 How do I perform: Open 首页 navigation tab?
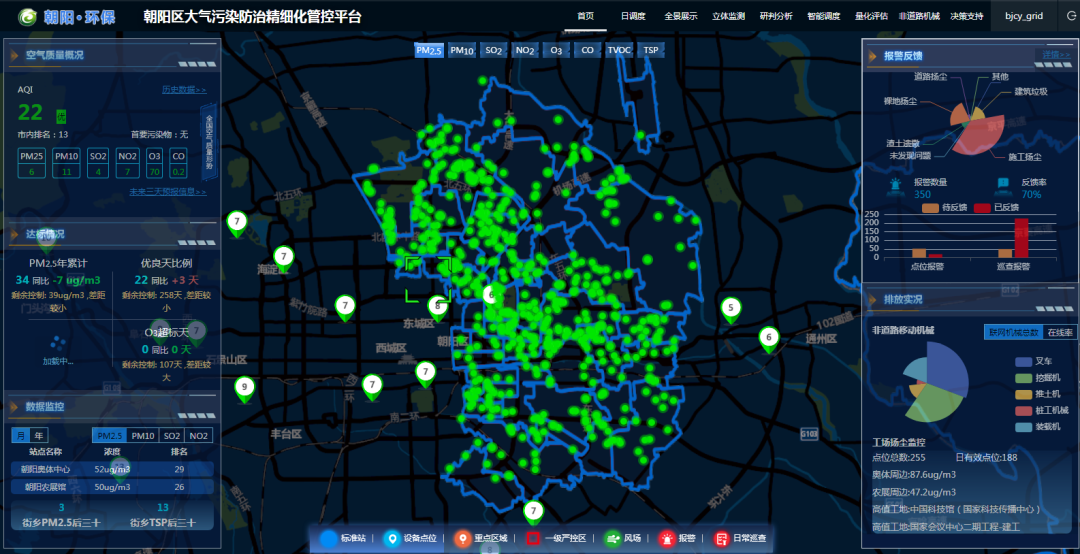pos(585,16)
